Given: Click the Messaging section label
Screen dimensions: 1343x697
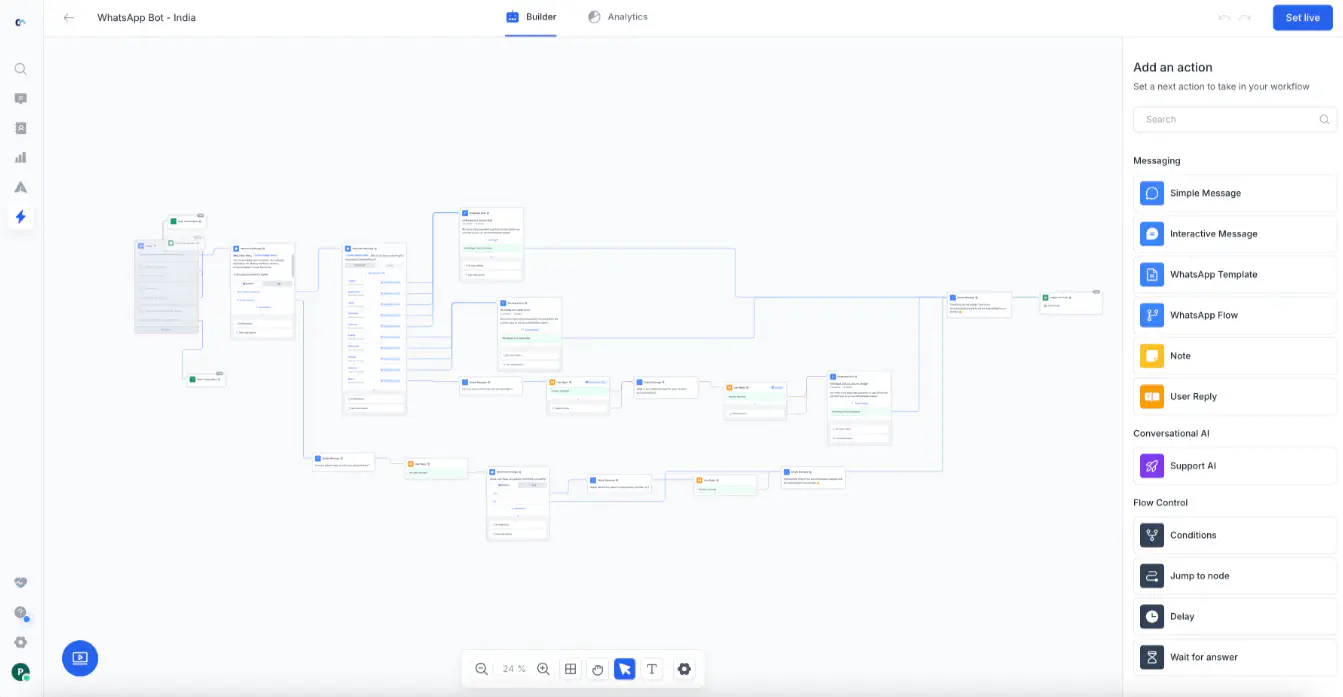Looking at the screenshot, I should (1157, 160).
